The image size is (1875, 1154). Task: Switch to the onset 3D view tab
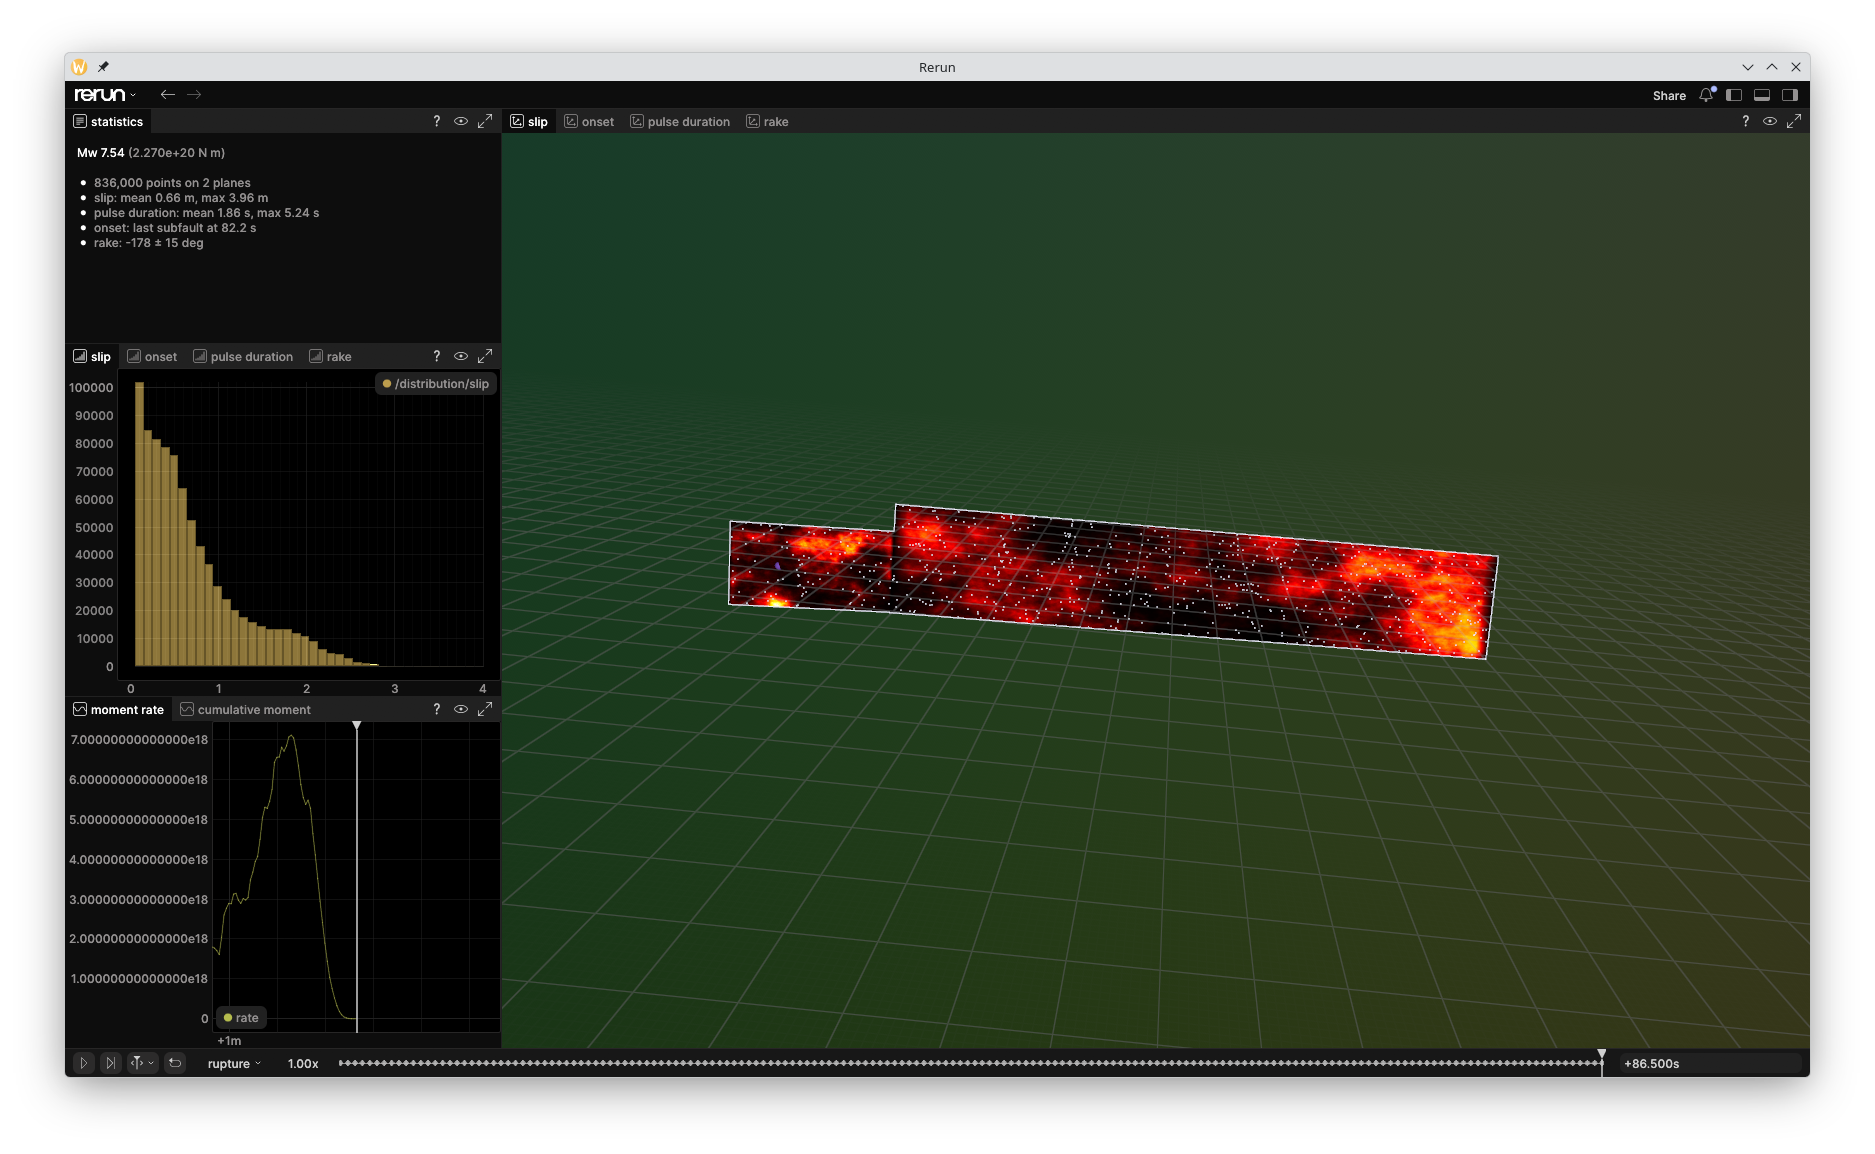(x=589, y=122)
